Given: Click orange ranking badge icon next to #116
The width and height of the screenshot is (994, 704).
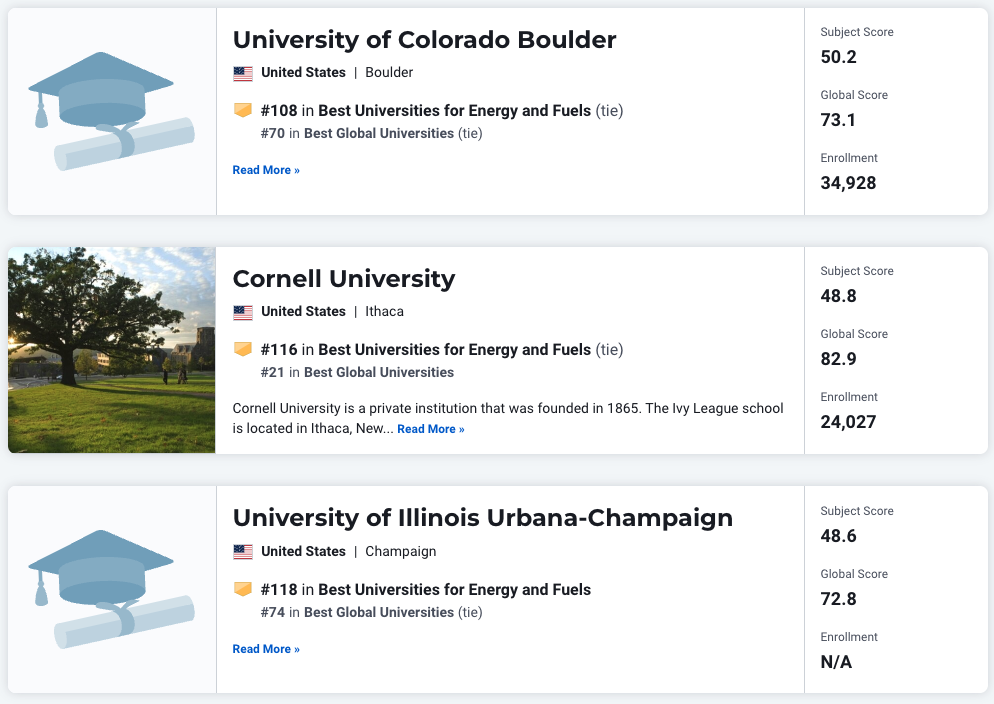Looking at the screenshot, I should pos(243,350).
